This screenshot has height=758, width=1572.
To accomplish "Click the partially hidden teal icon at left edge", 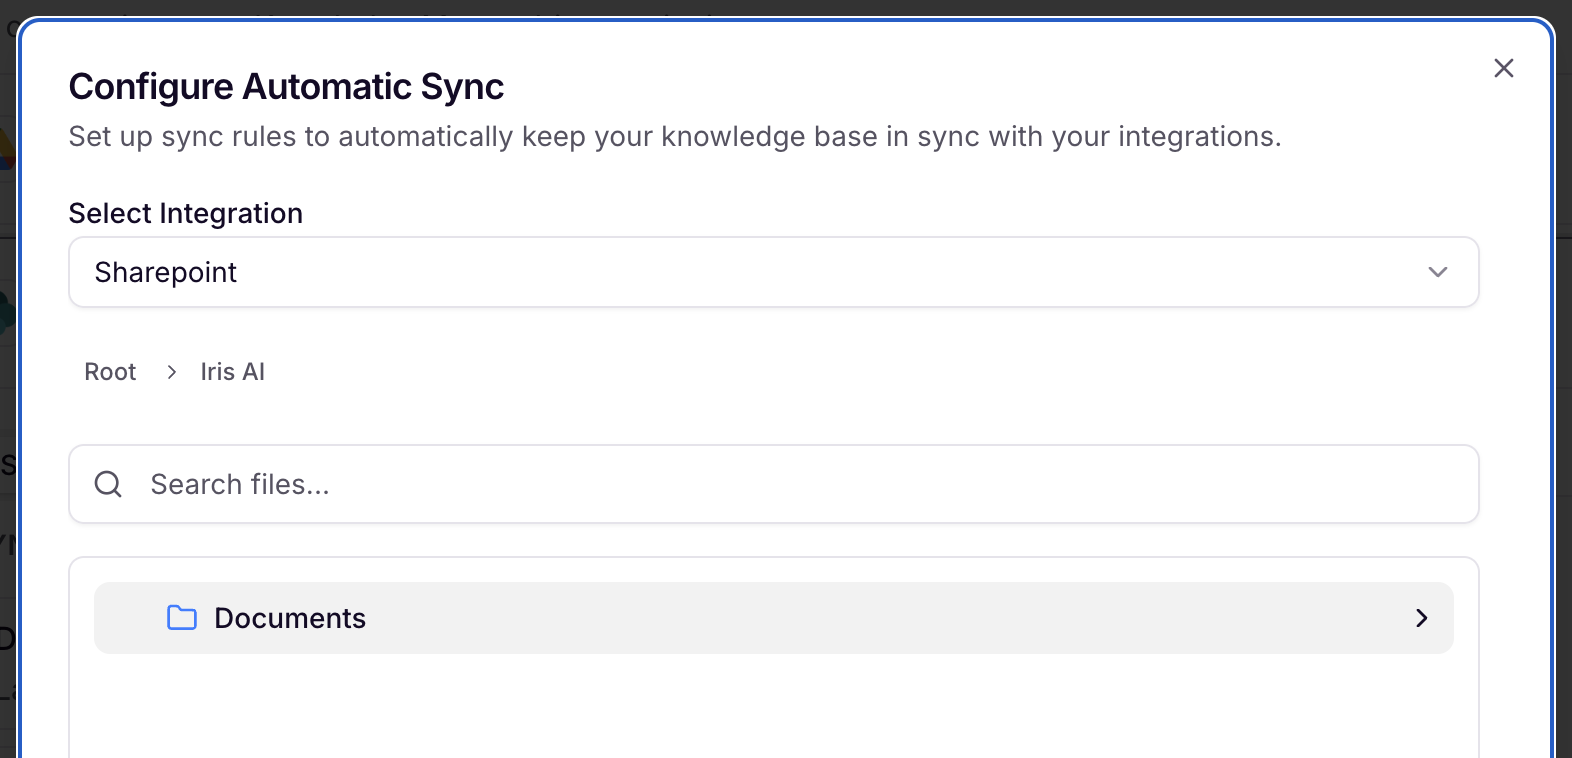I will click(7, 312).
